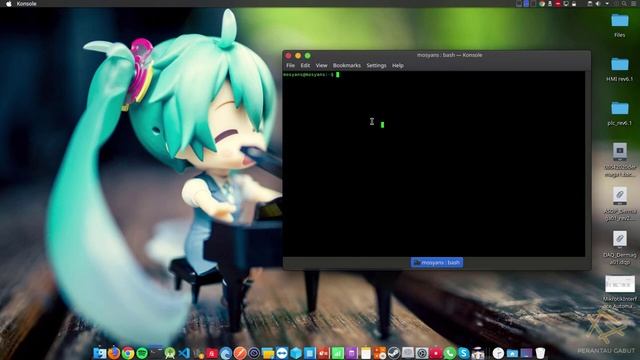640x360 pixels.
Task: Click the Konsole application name in top bar
Action: (27, 4)
